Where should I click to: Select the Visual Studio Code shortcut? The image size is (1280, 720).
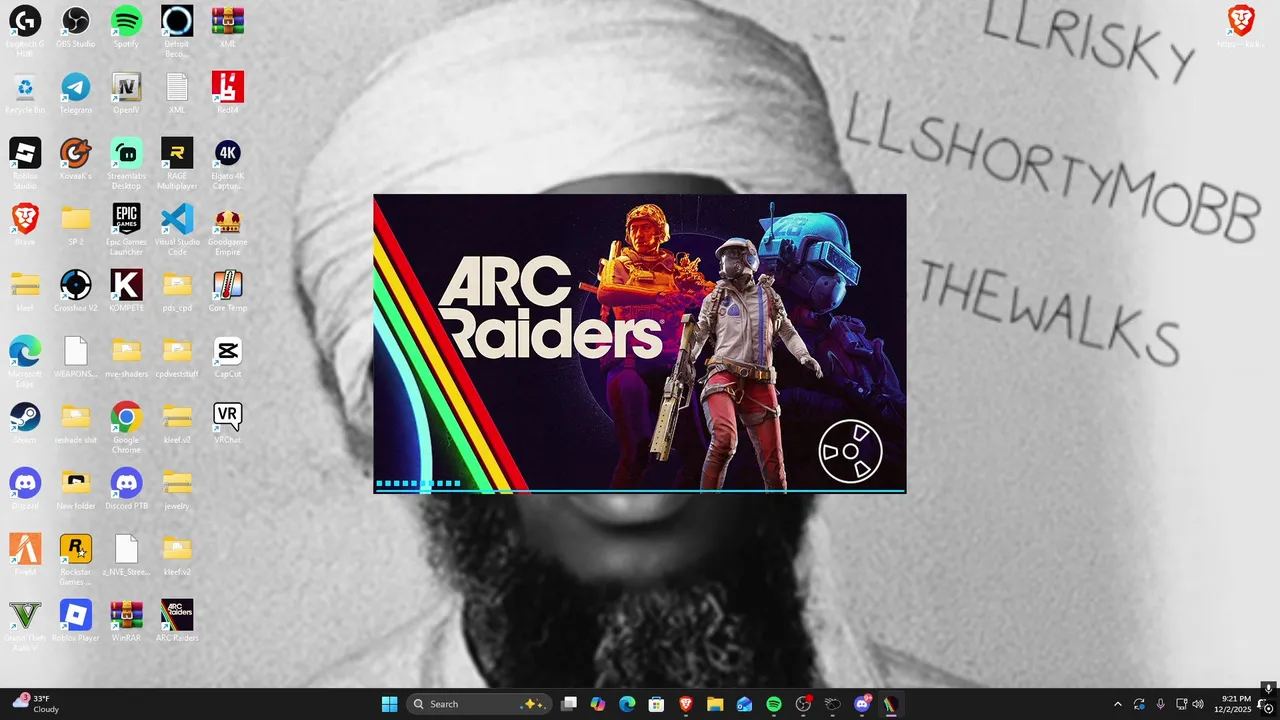coord(177,228)
